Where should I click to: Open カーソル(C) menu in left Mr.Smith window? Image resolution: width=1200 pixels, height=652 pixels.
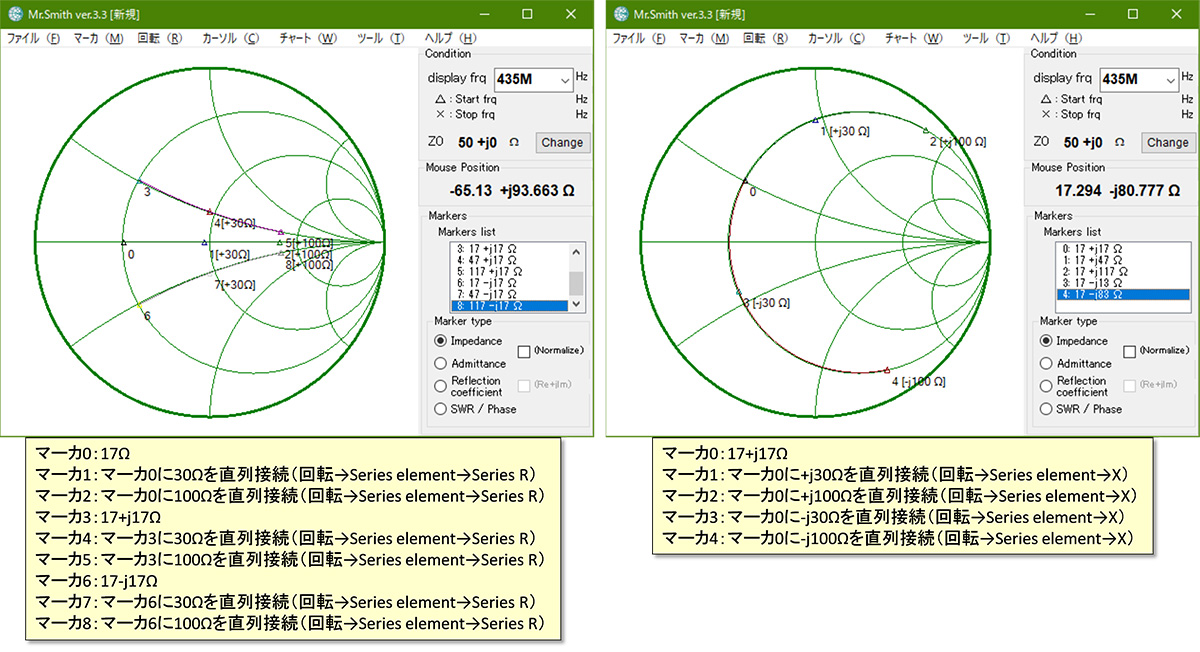(231, 38)
